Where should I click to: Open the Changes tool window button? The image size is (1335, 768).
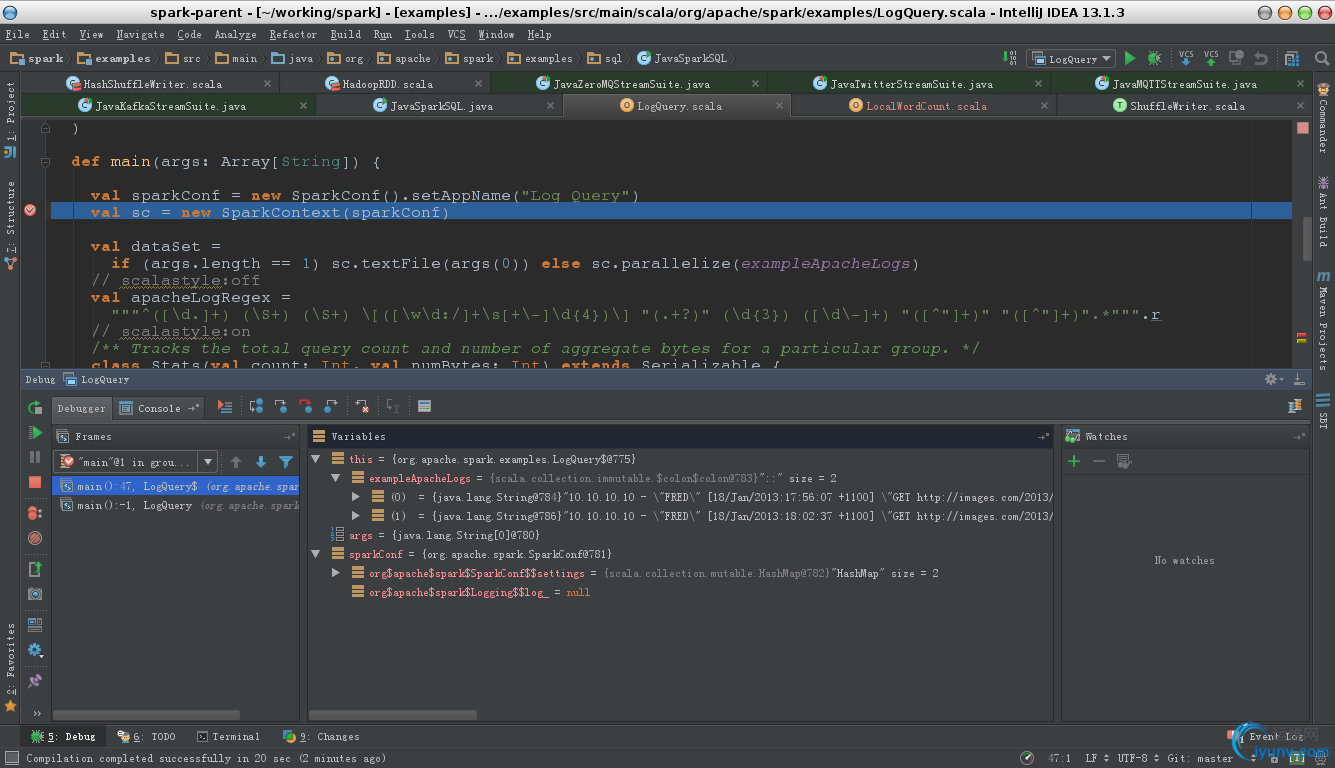(321, 736)
